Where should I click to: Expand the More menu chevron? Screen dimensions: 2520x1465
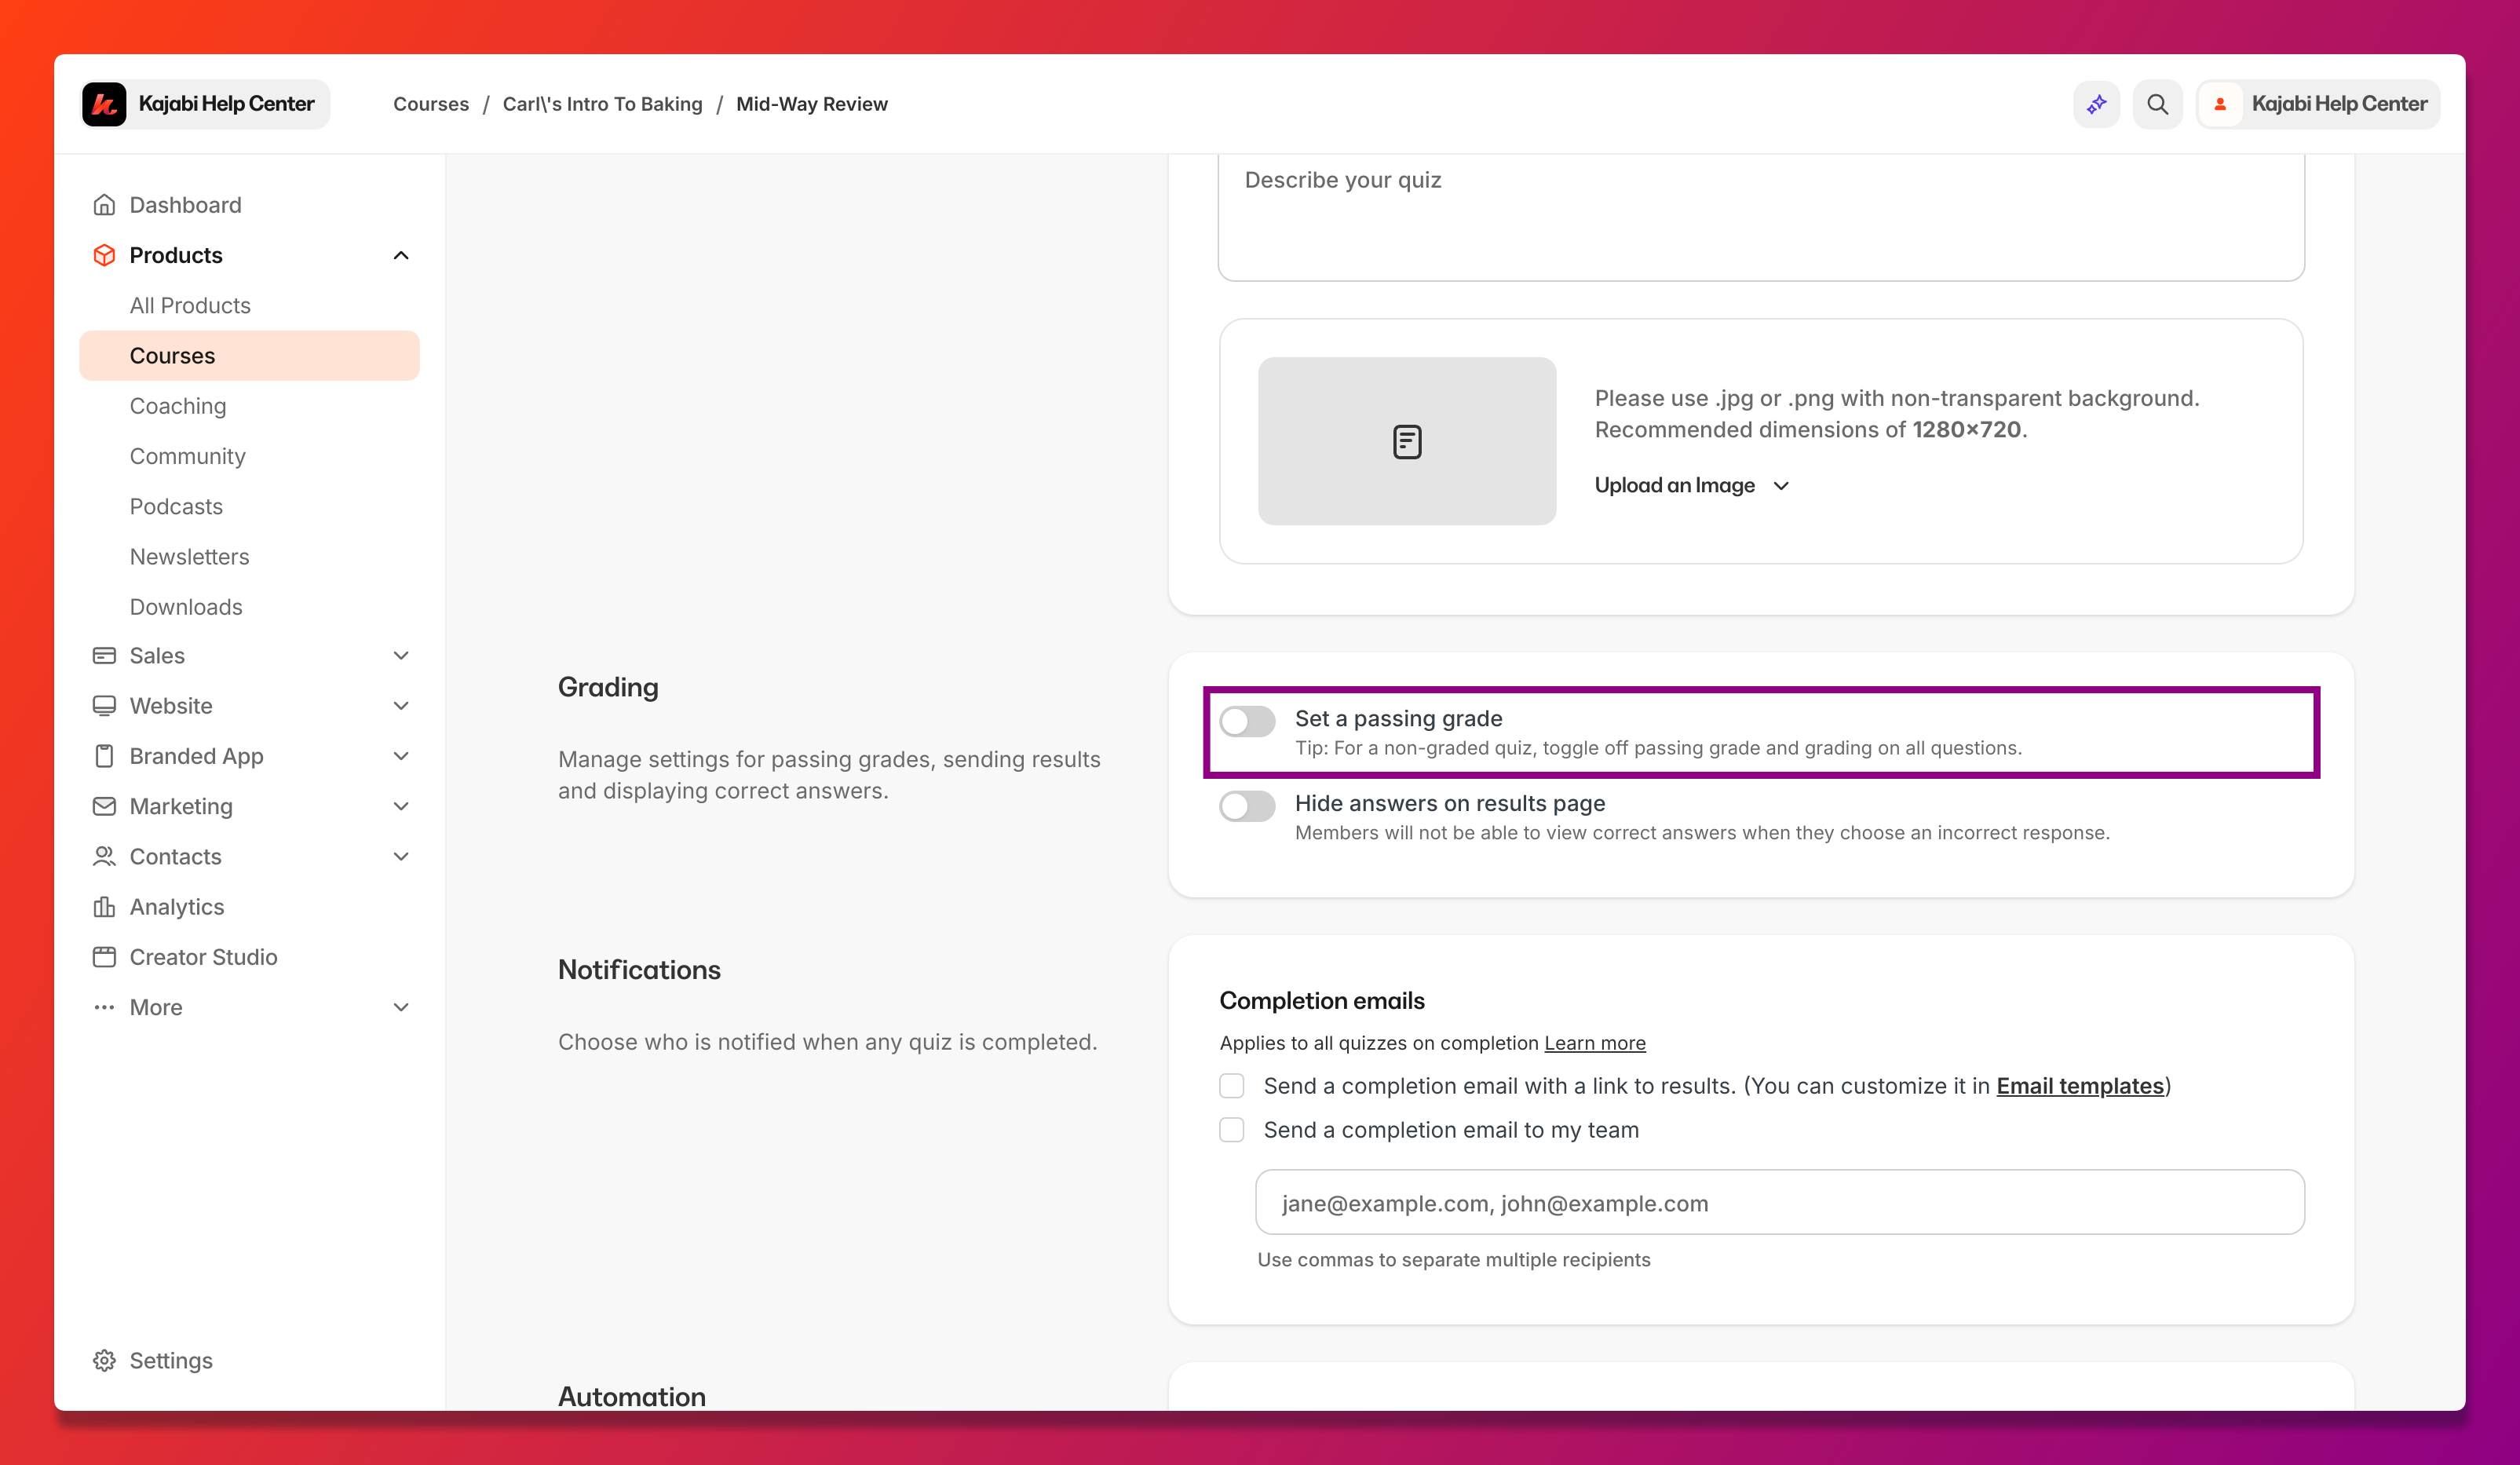point(401,1007)
